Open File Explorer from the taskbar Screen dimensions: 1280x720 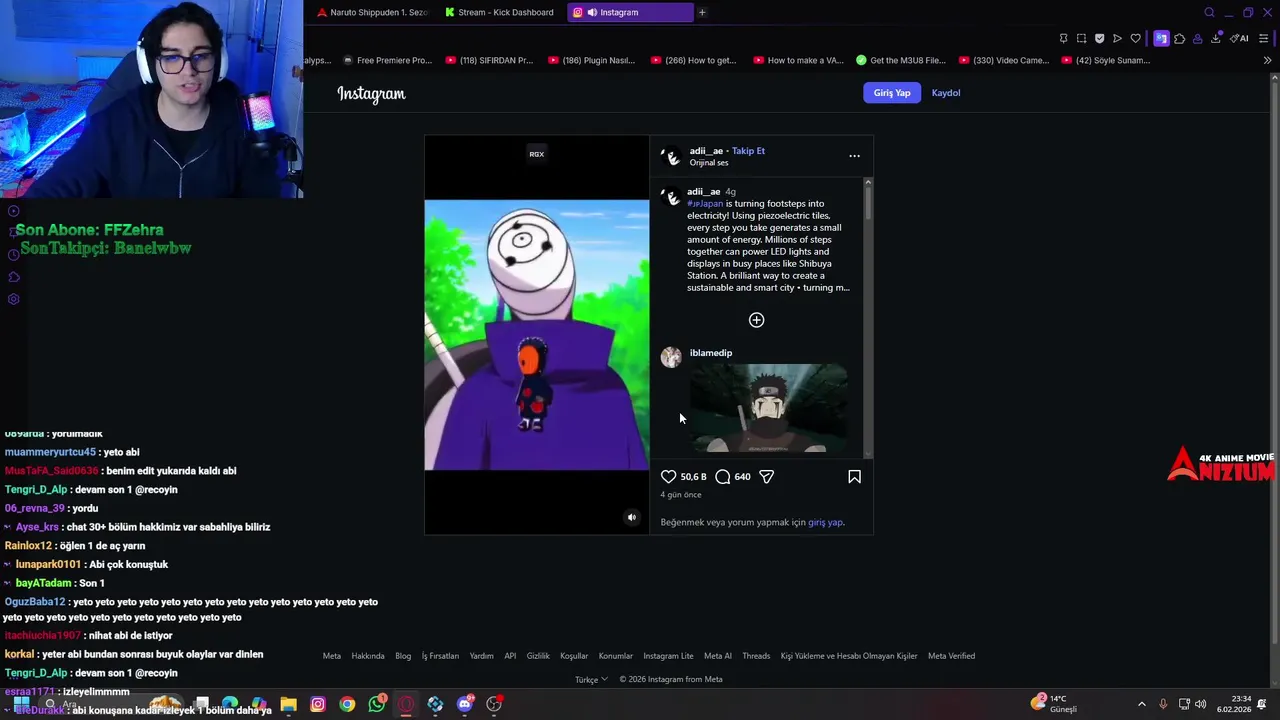click(288, 704)
